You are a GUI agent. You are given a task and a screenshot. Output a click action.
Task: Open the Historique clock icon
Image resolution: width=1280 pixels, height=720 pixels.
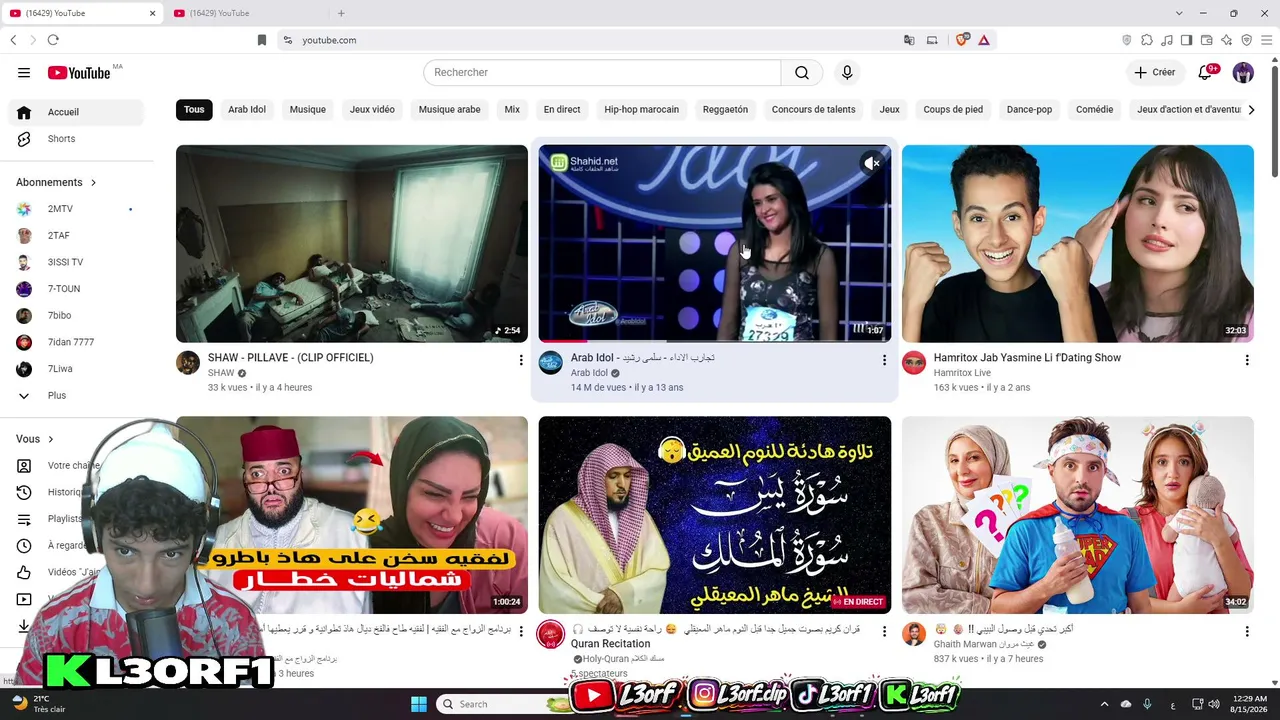click(x=24, y=492)
